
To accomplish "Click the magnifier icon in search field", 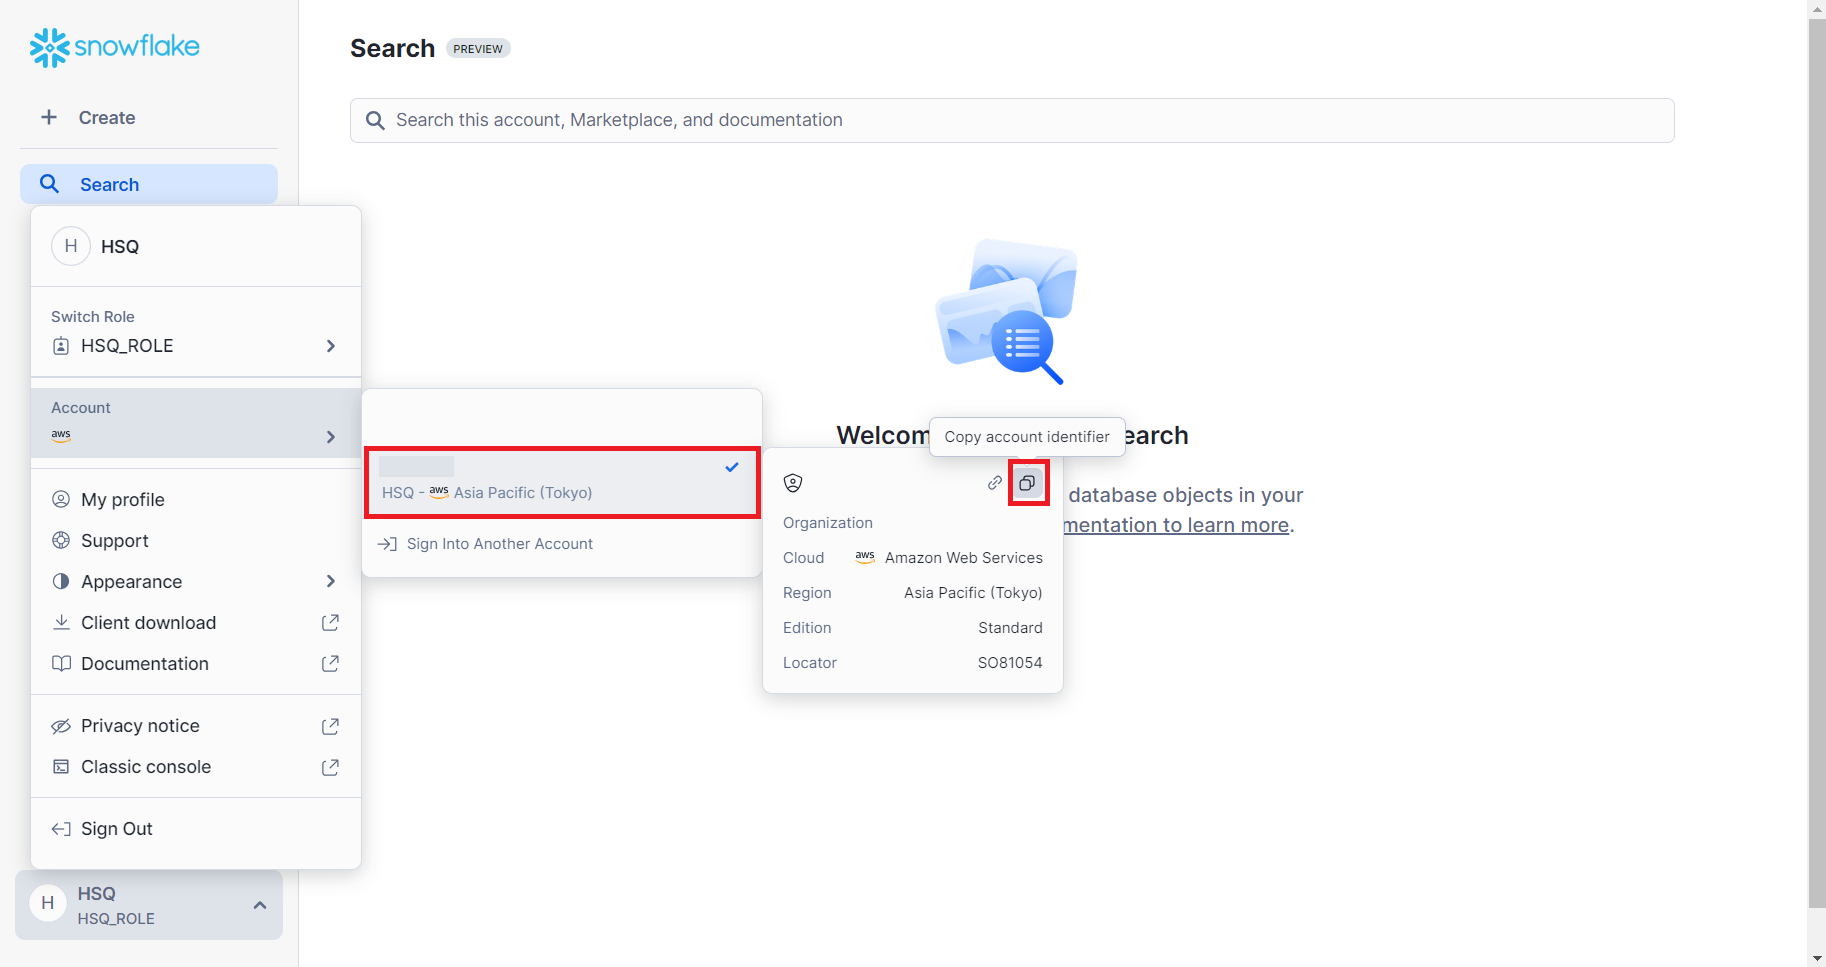I will point(375,121).
